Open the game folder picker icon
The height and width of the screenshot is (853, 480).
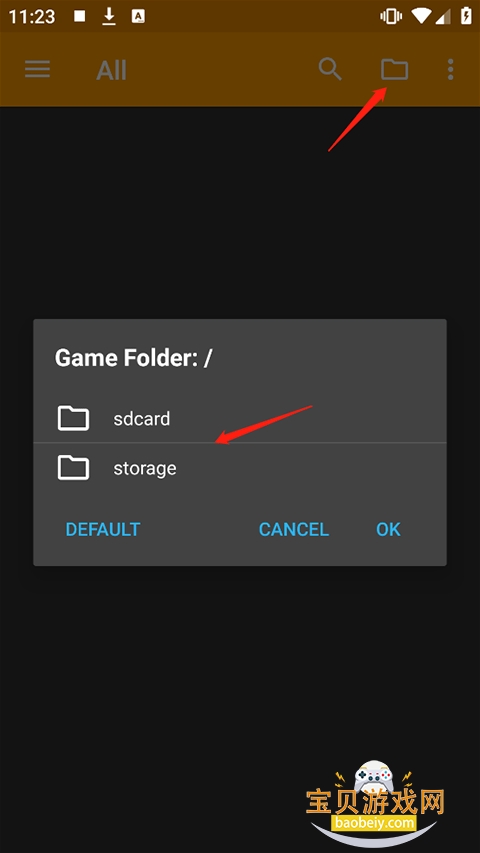394,70
